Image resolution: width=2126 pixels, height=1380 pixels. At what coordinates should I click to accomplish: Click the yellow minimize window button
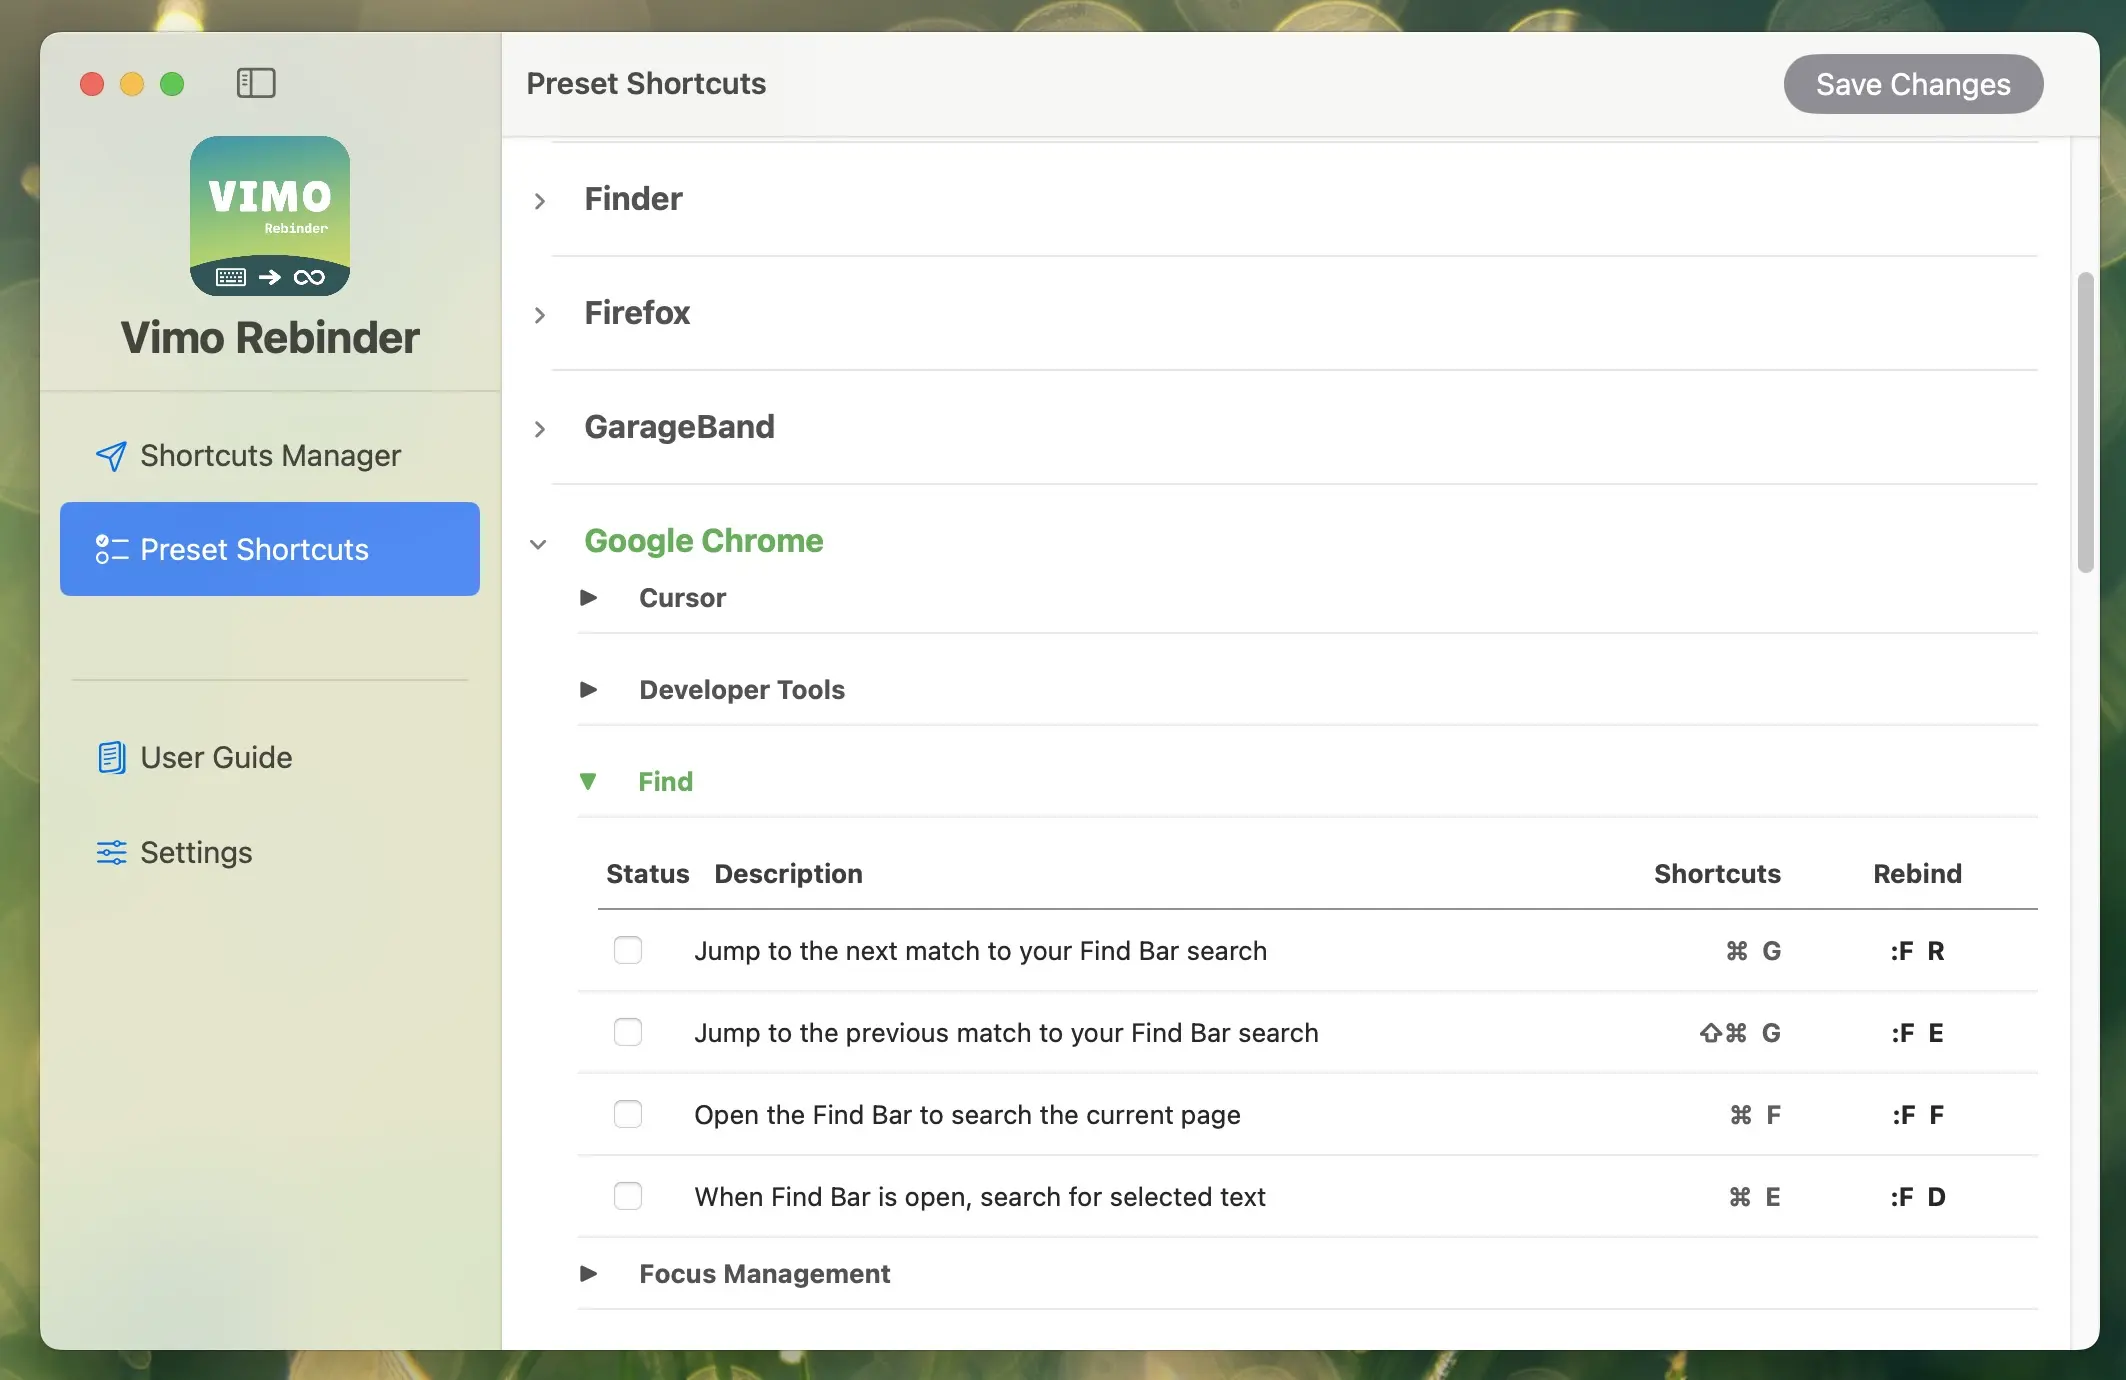(132, 84)
